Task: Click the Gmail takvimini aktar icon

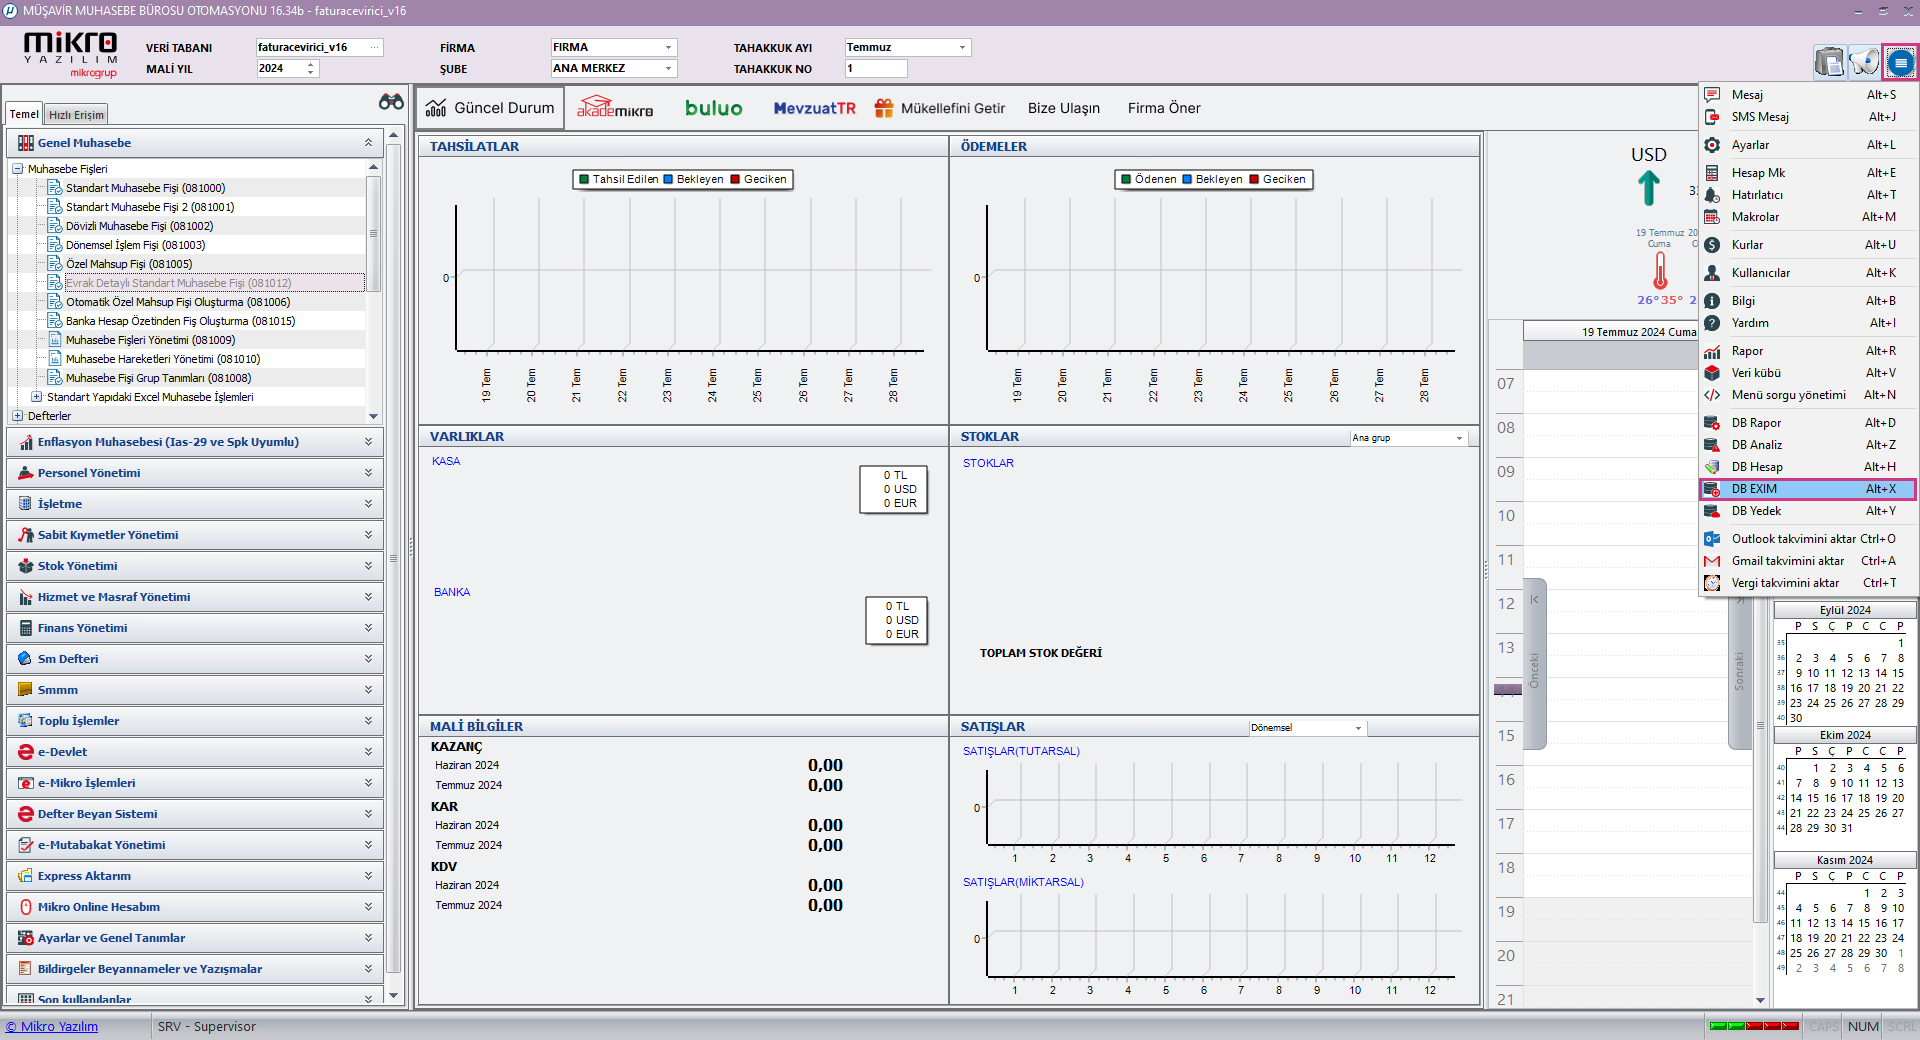Action: (x=1712, y=561)
